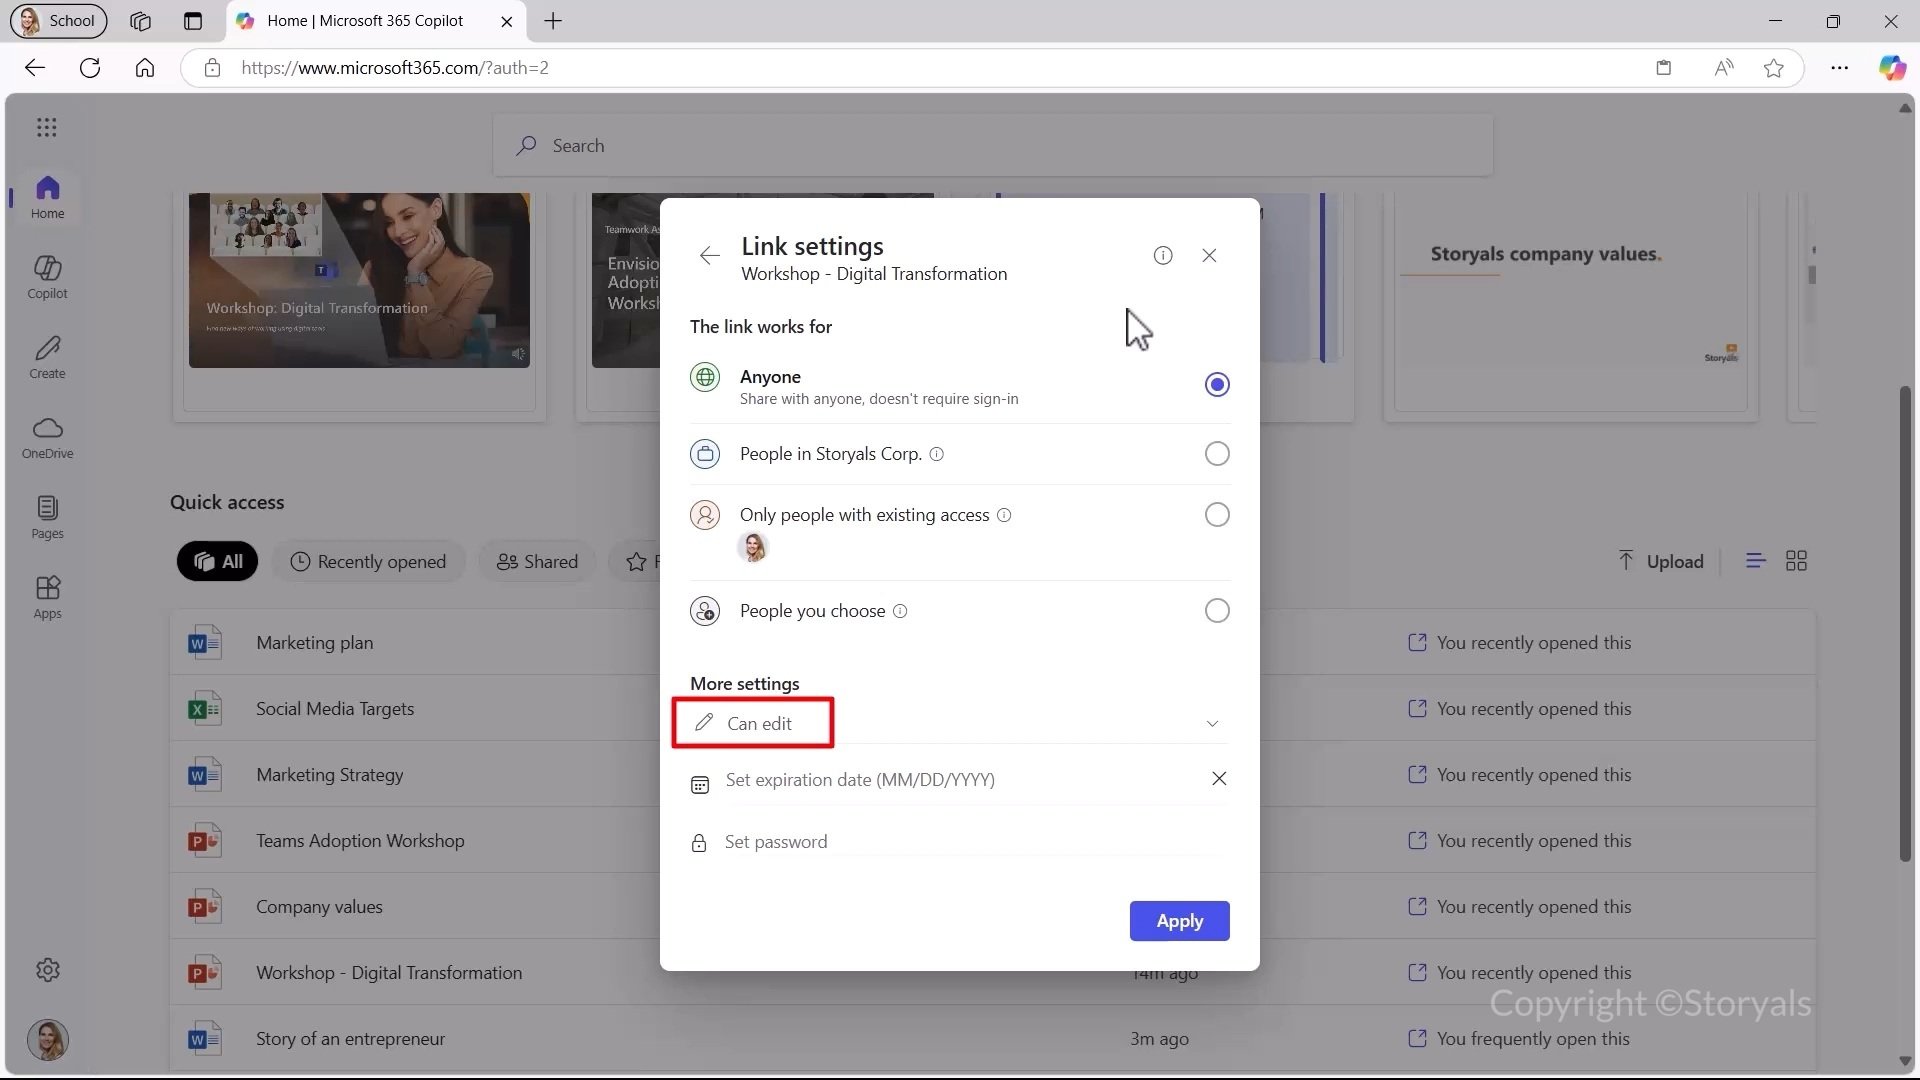Open Story of an entrepreneur document
Image resolution: width=1920 pixels, height=1080 pixels.
click(350, 1039)
